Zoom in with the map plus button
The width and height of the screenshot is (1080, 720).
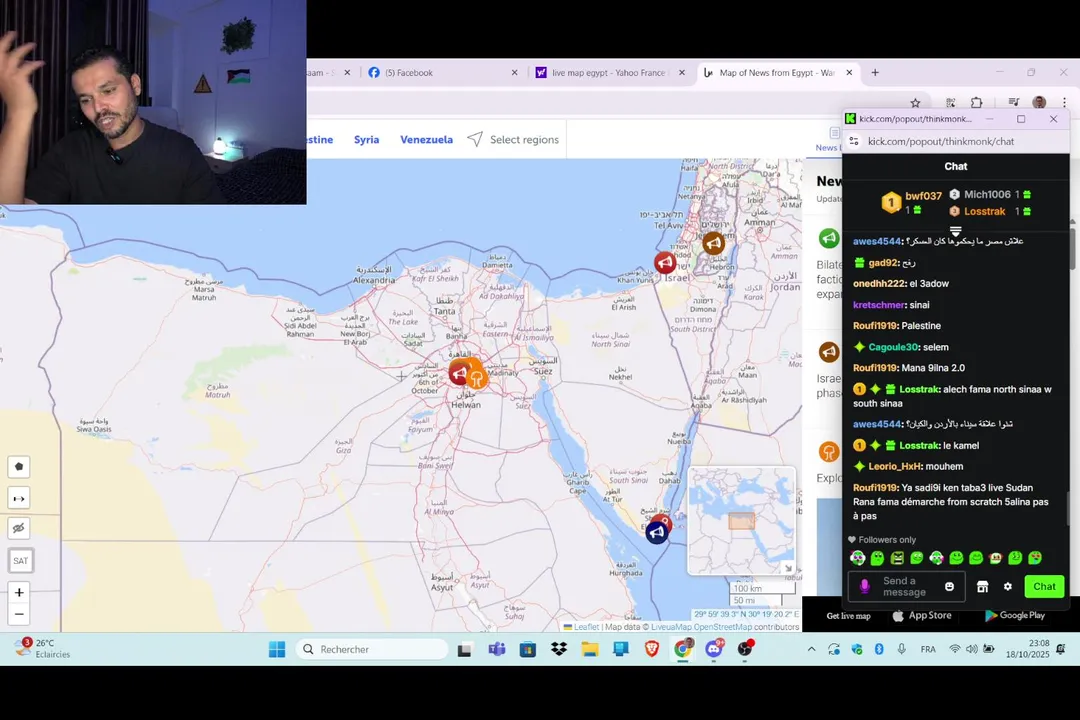coord(19,593)
